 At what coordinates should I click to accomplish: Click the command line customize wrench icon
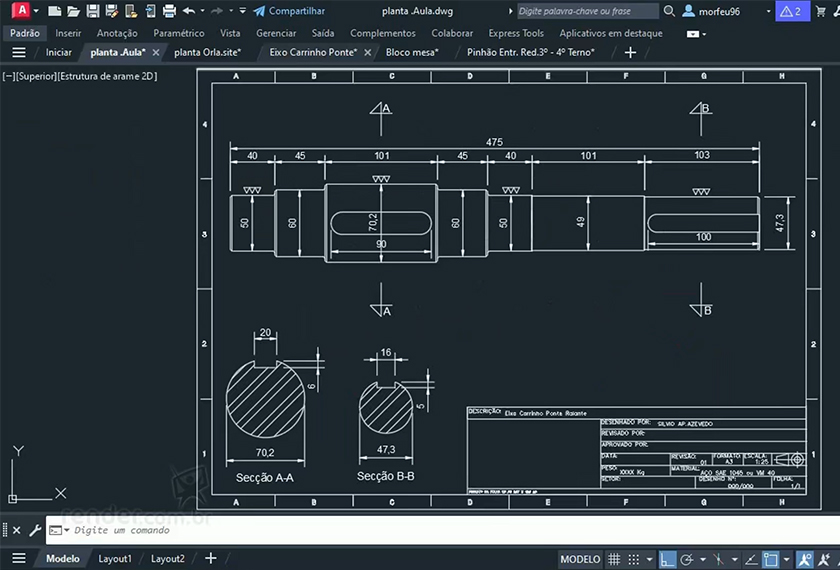click(35, 530)
